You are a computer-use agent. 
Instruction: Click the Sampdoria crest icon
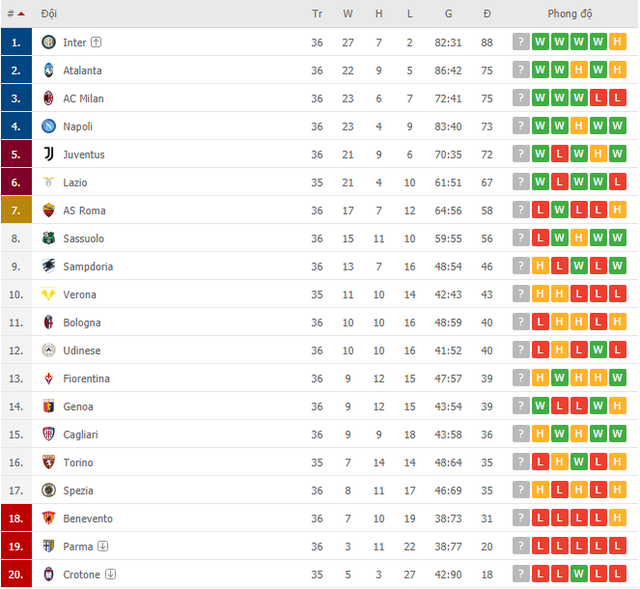(x=49, y=266)
